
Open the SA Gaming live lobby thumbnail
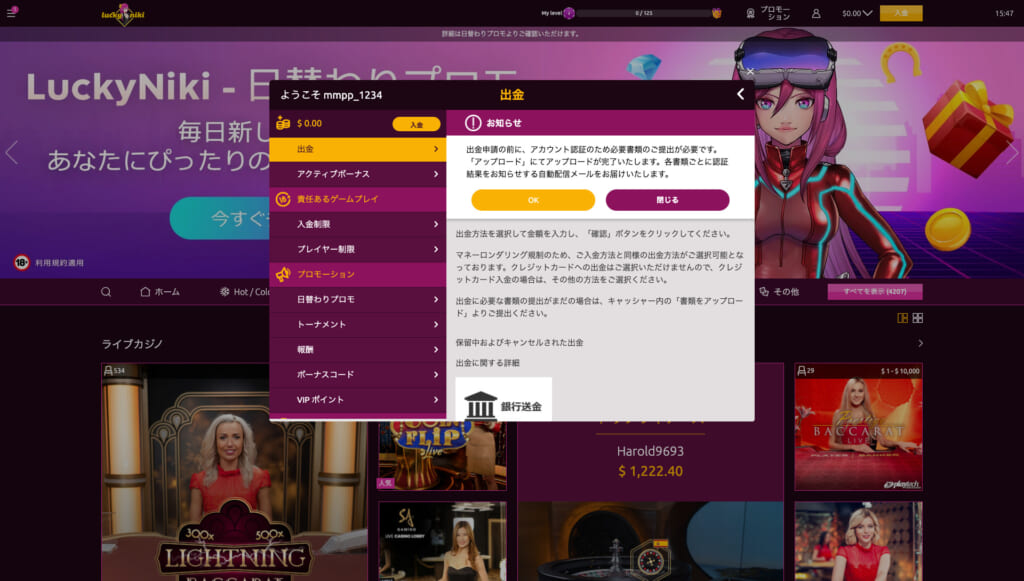point(442,541)
